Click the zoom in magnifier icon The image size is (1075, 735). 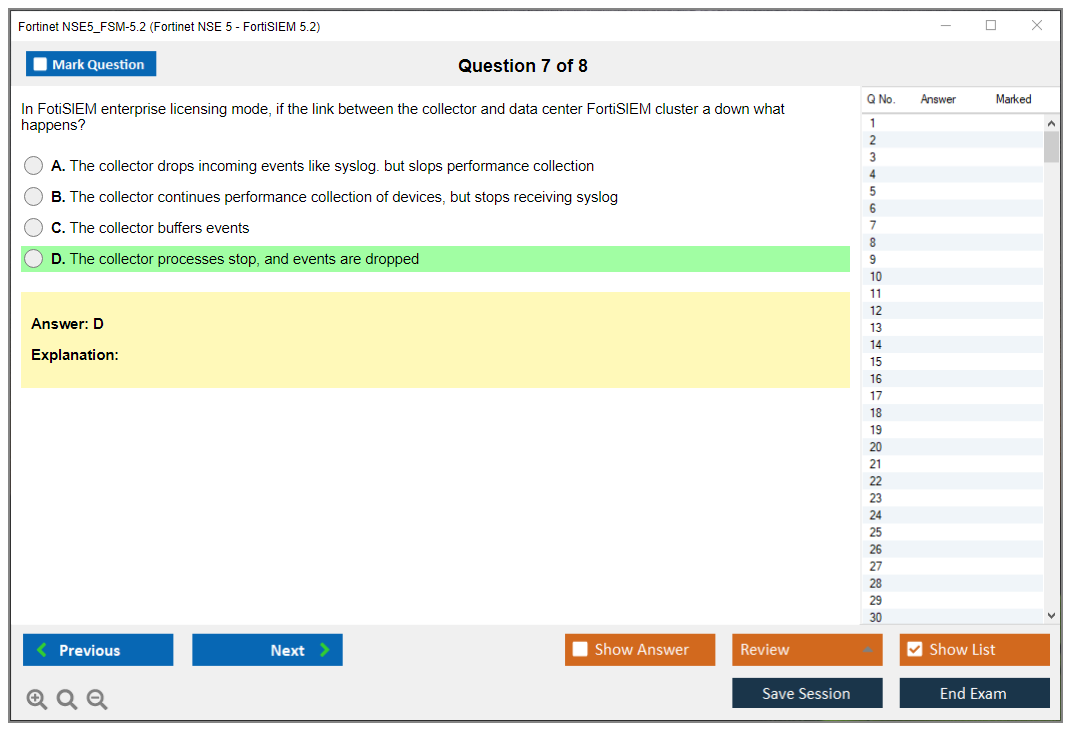pos(37,700)
